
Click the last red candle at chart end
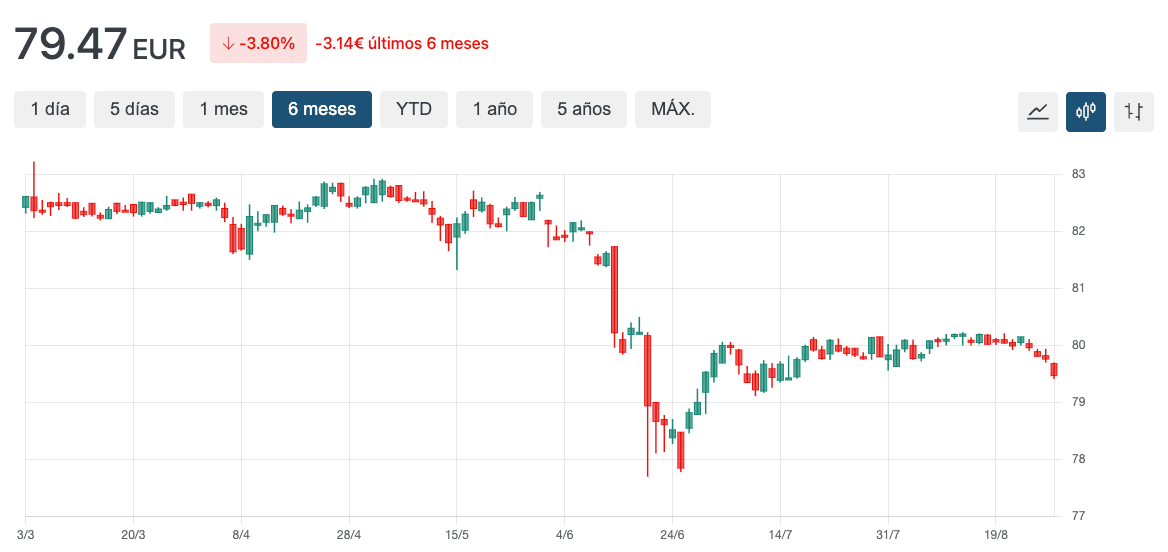(1054, 370)
